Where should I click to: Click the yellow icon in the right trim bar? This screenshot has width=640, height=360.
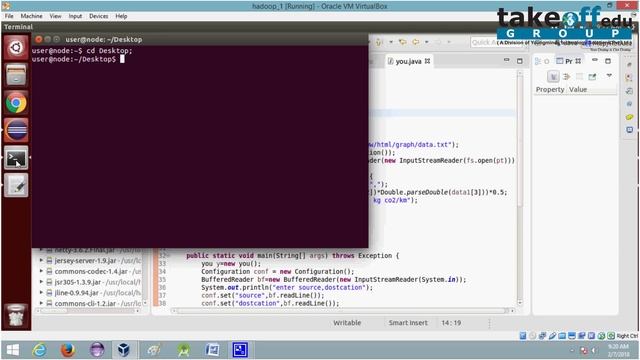click(629, 117)
